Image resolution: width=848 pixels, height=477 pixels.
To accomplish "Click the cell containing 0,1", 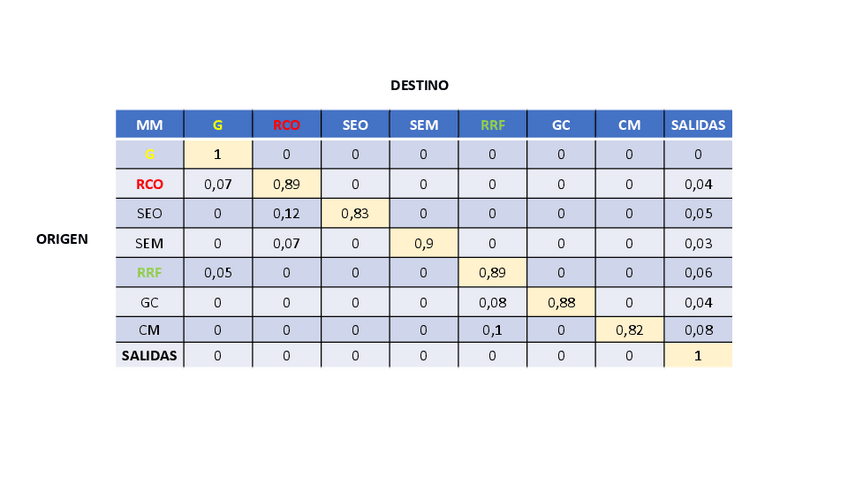I will pyautogui.click(x=492, y=329).
